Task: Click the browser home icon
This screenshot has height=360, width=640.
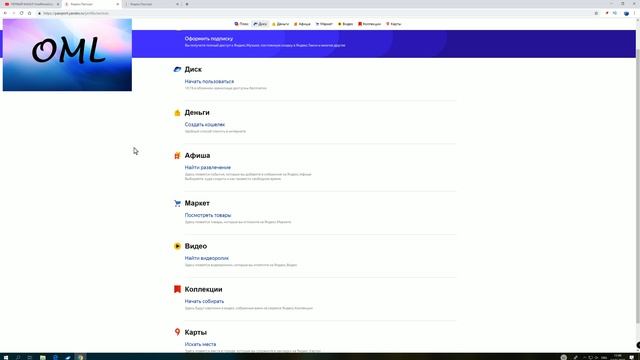Action: pyautogui.click(x=29, y=13)
